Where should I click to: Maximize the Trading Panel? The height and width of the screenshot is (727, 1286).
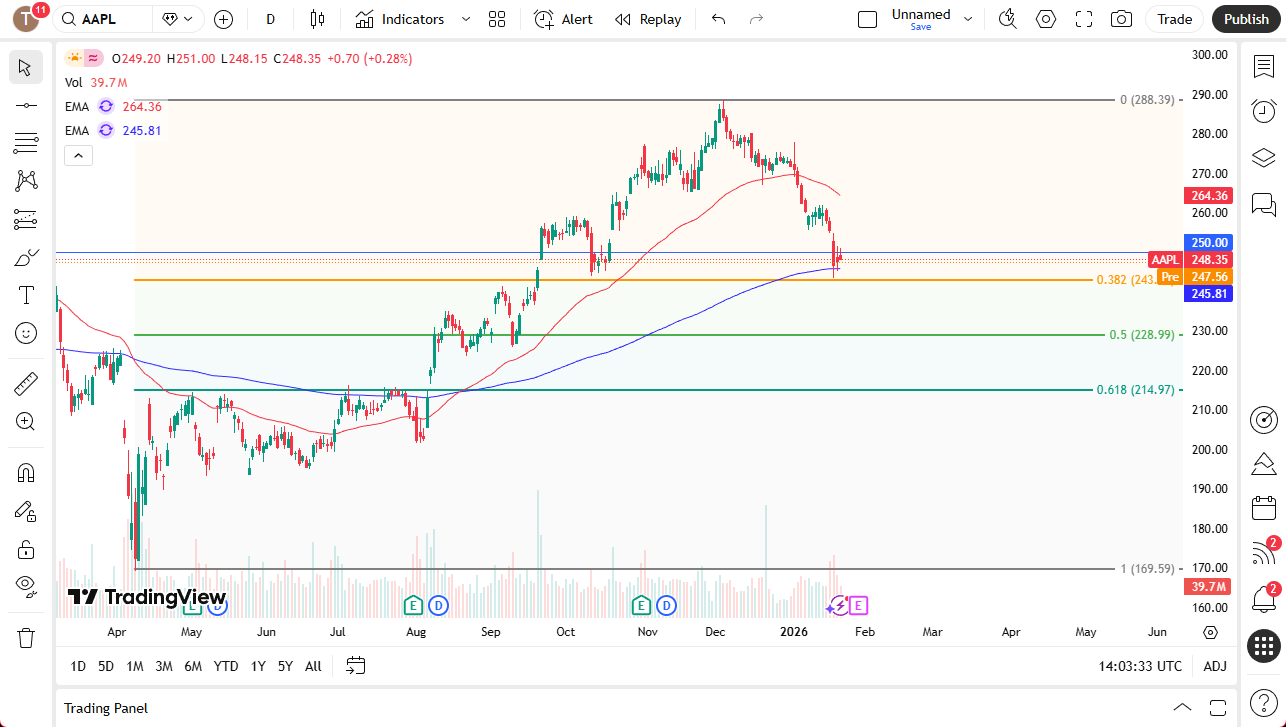tap(1220, 708)
